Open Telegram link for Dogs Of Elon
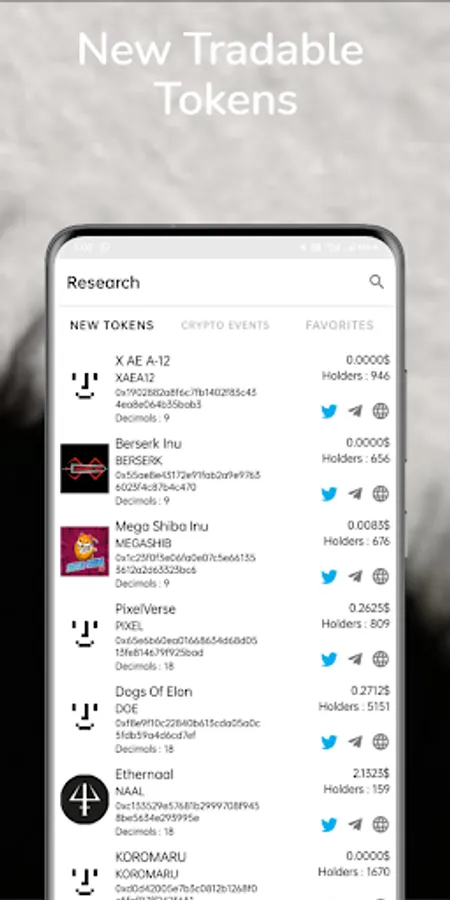The height and width of the screenshot is (900, 450). [x=355, y=742]
